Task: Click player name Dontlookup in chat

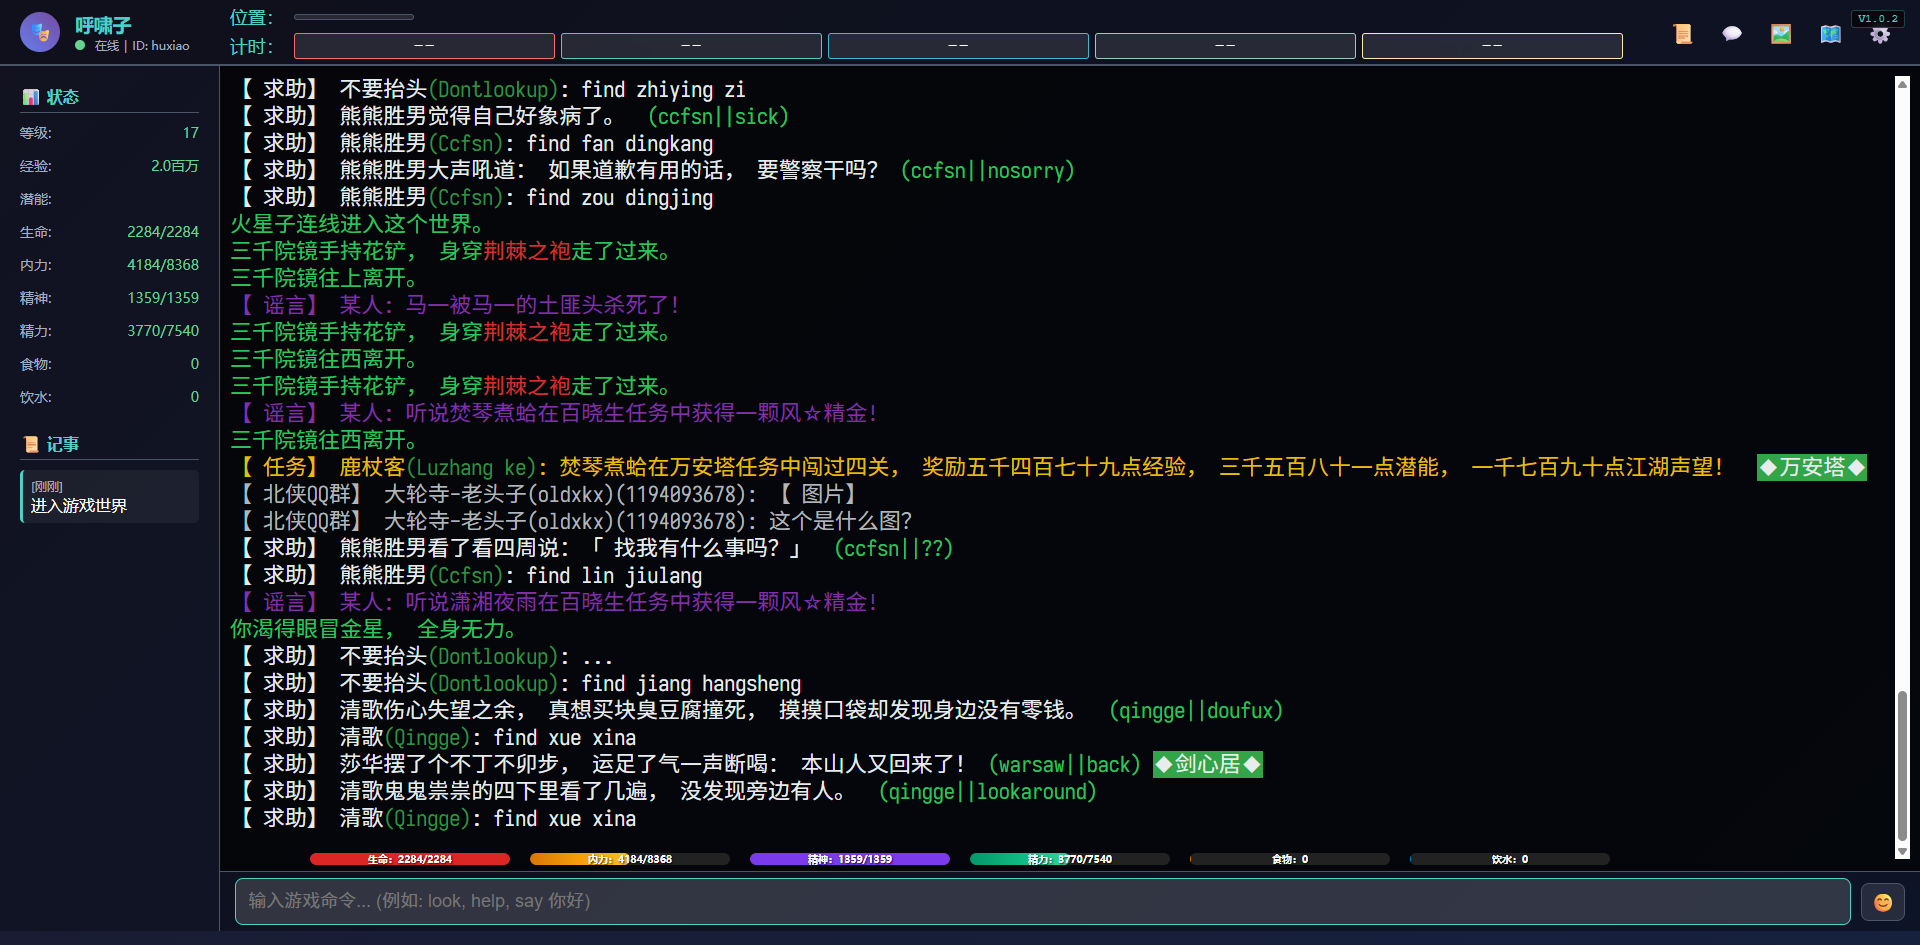Action: [494, 656]
